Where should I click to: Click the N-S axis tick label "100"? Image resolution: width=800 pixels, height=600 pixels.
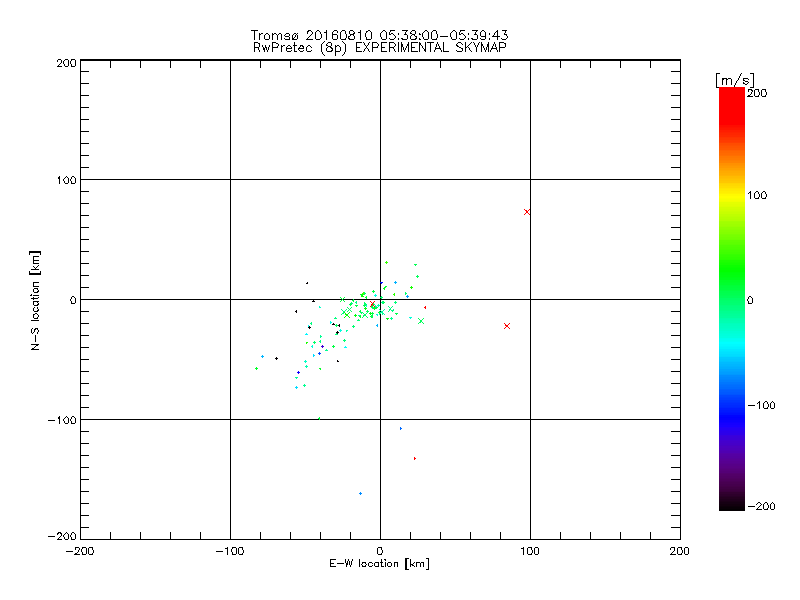pos(66,180)
